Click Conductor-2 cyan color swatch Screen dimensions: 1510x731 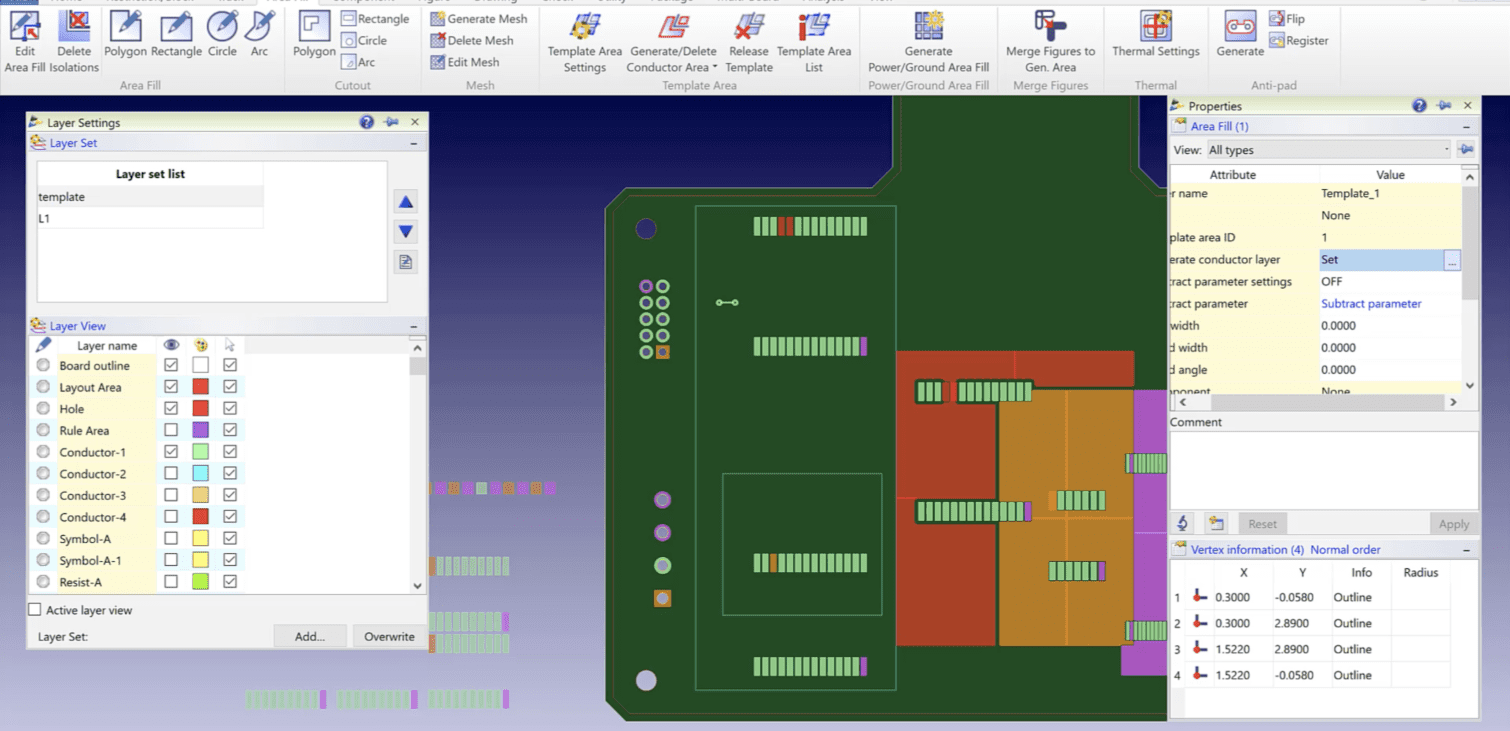tap(200, 474)
